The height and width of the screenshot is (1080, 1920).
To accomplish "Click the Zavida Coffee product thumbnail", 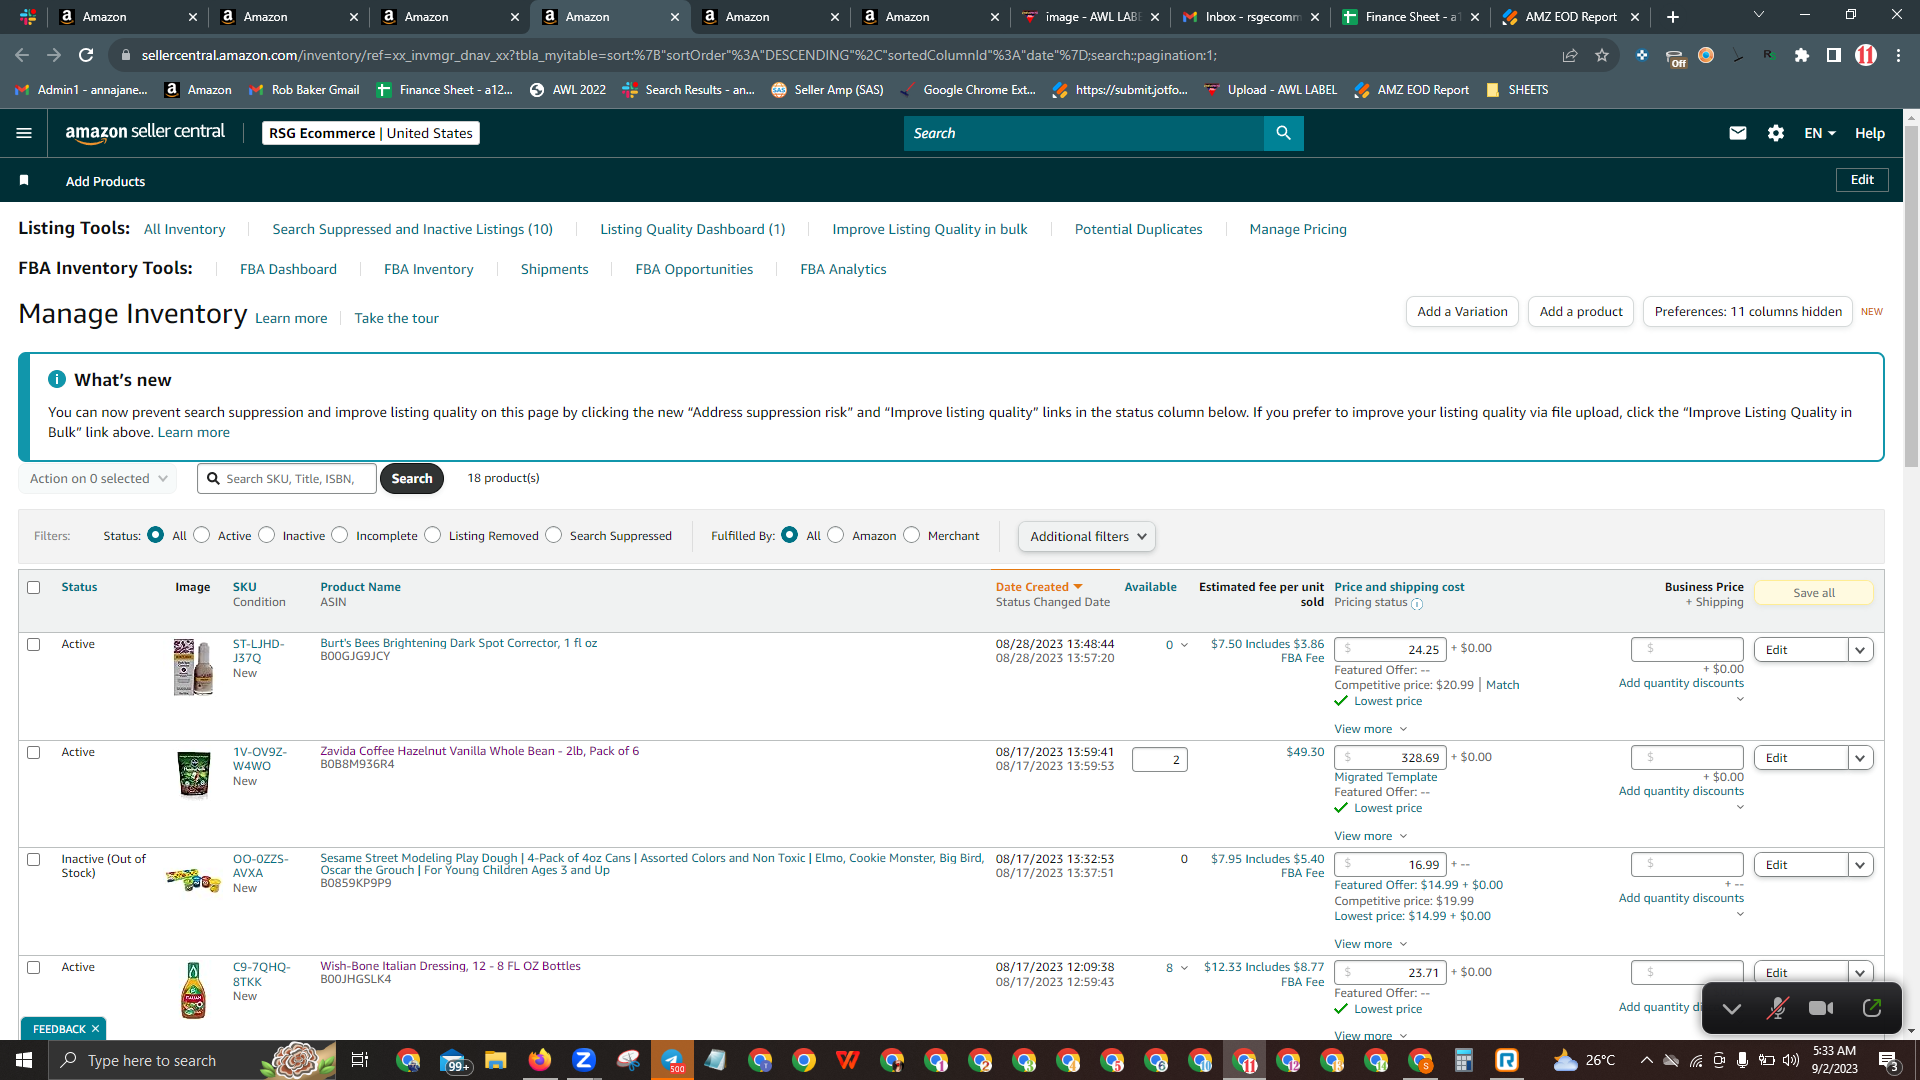I will [193, 774].
